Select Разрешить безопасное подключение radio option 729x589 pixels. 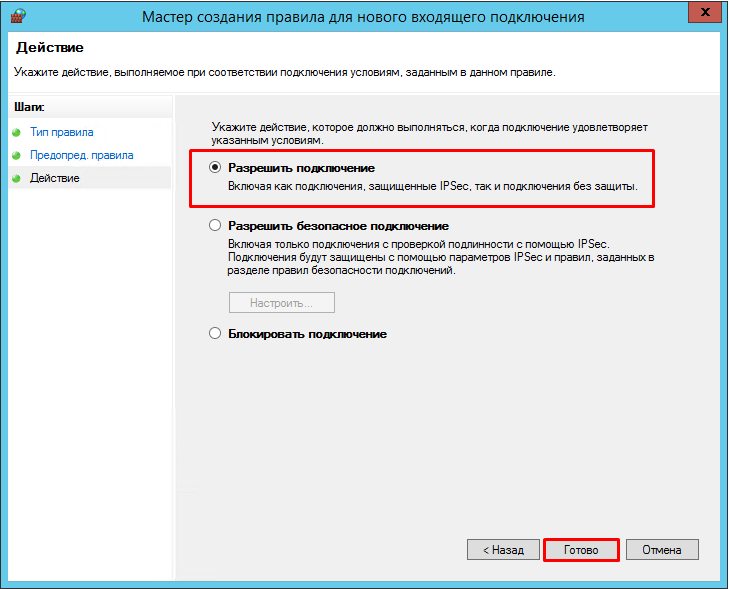pos(215,226)
